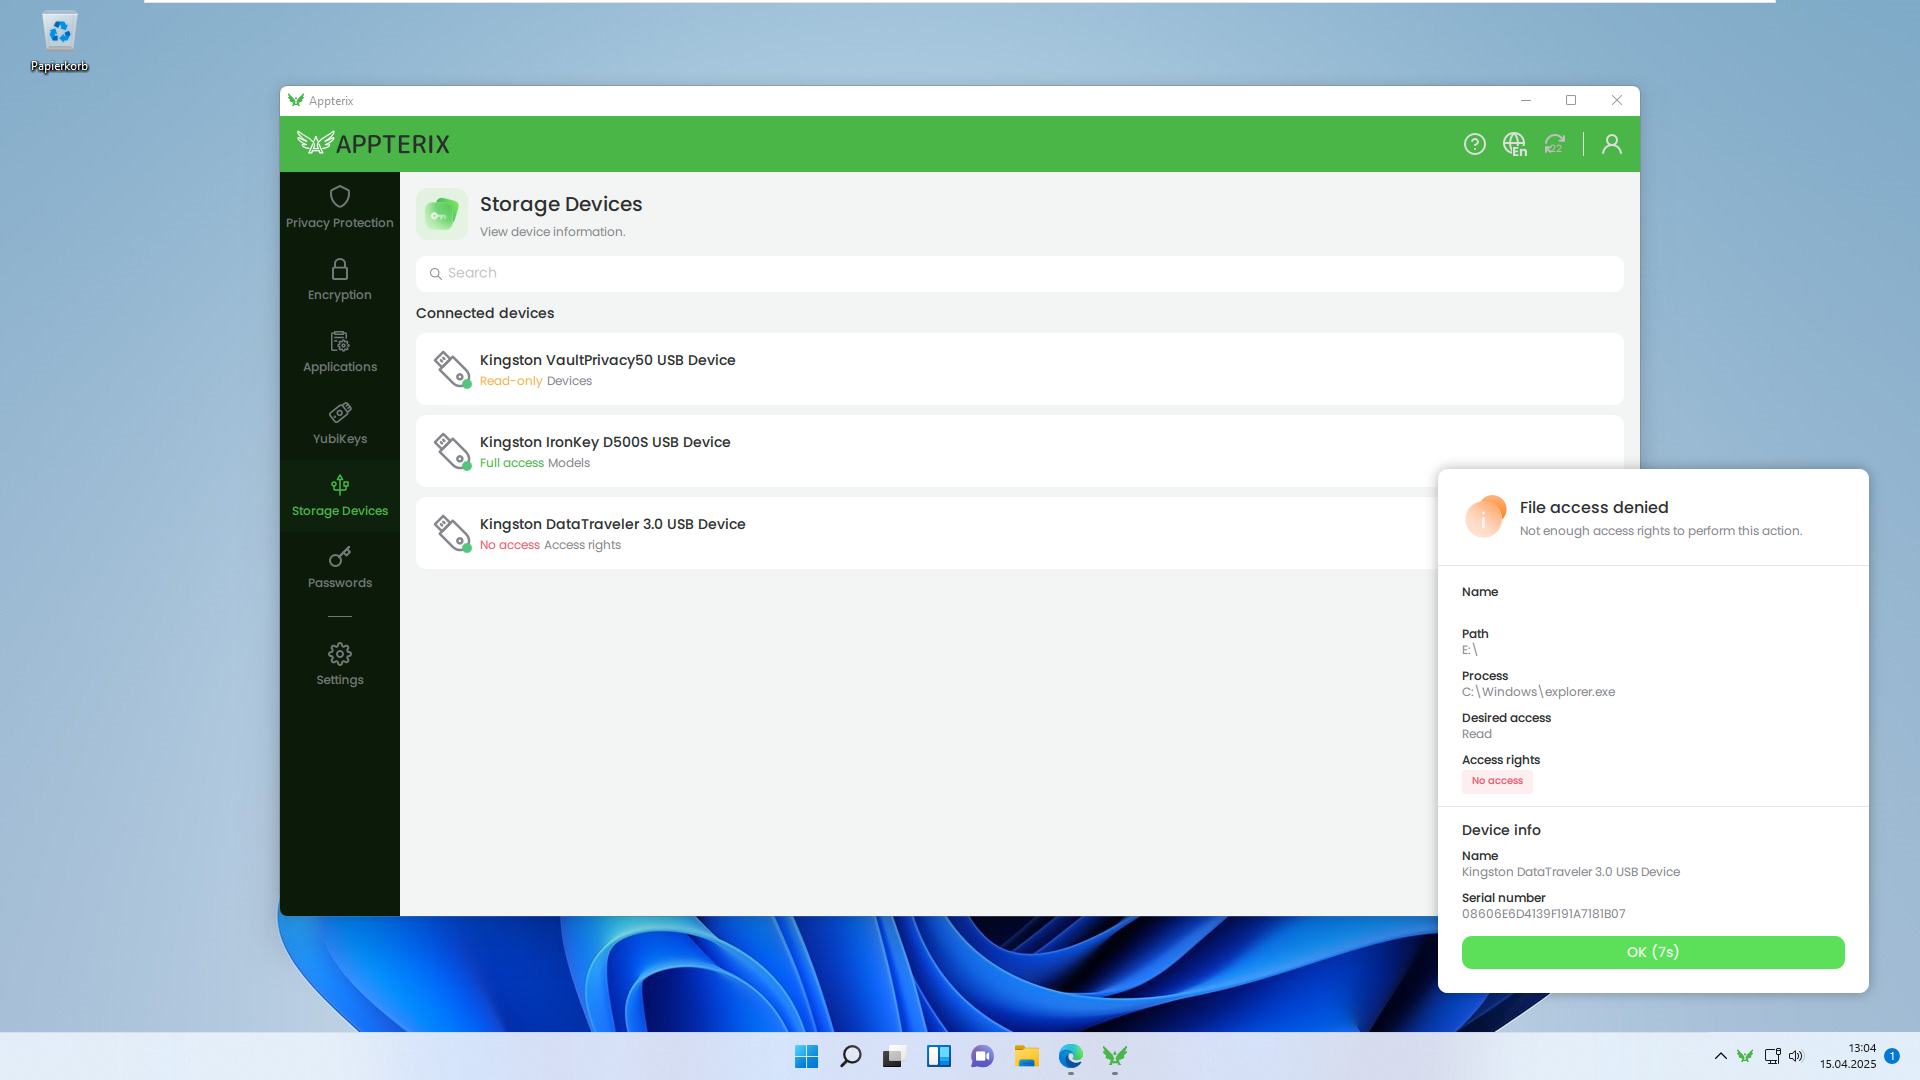Go to Encryption section in the sidebar
This screenshot has height=1080, width=1920.
click(339, 280)
